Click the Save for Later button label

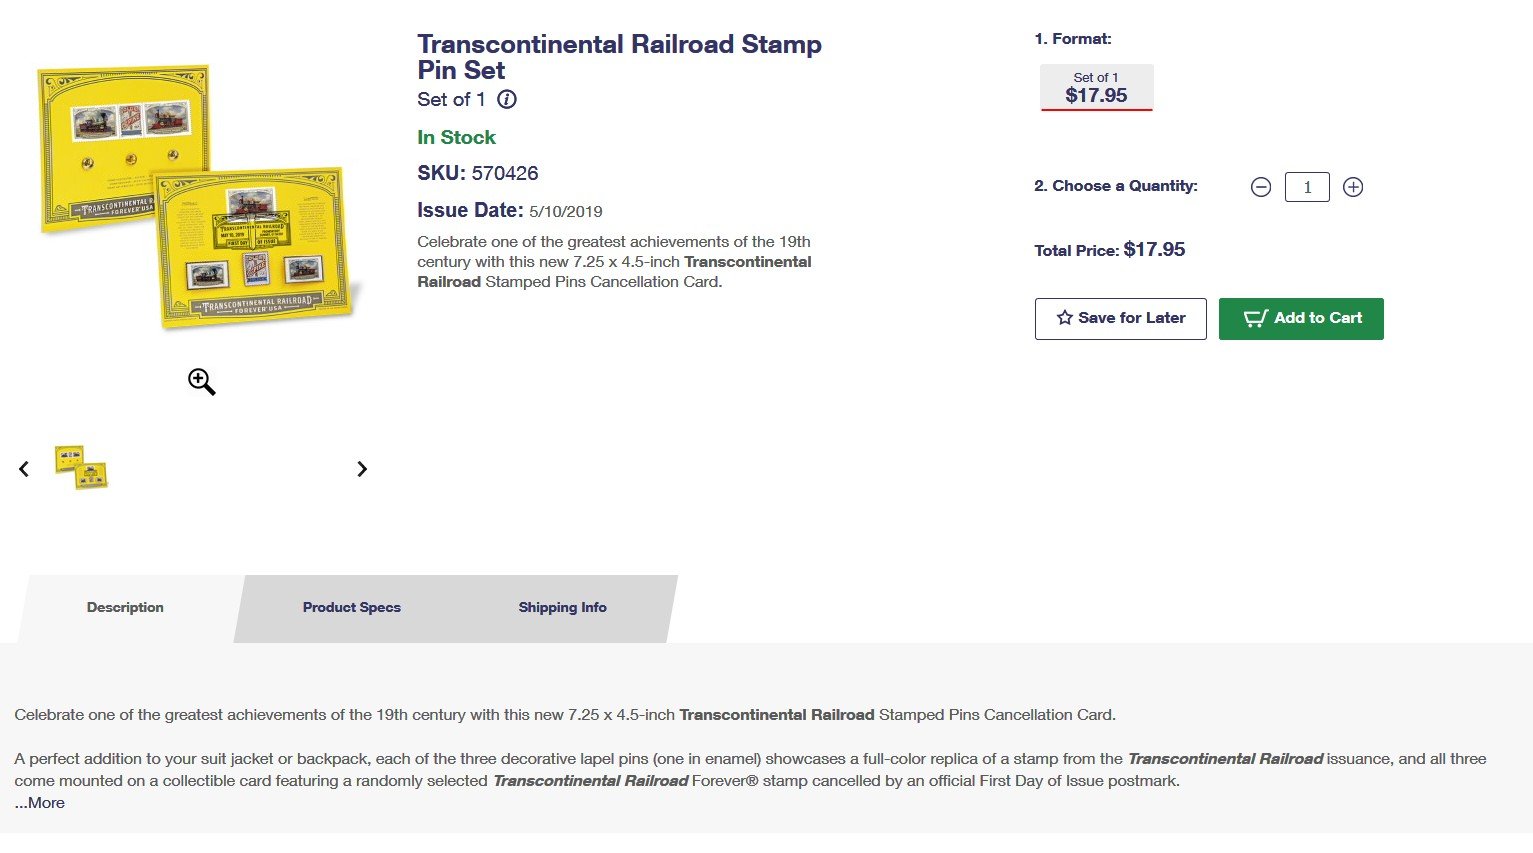1132,318
